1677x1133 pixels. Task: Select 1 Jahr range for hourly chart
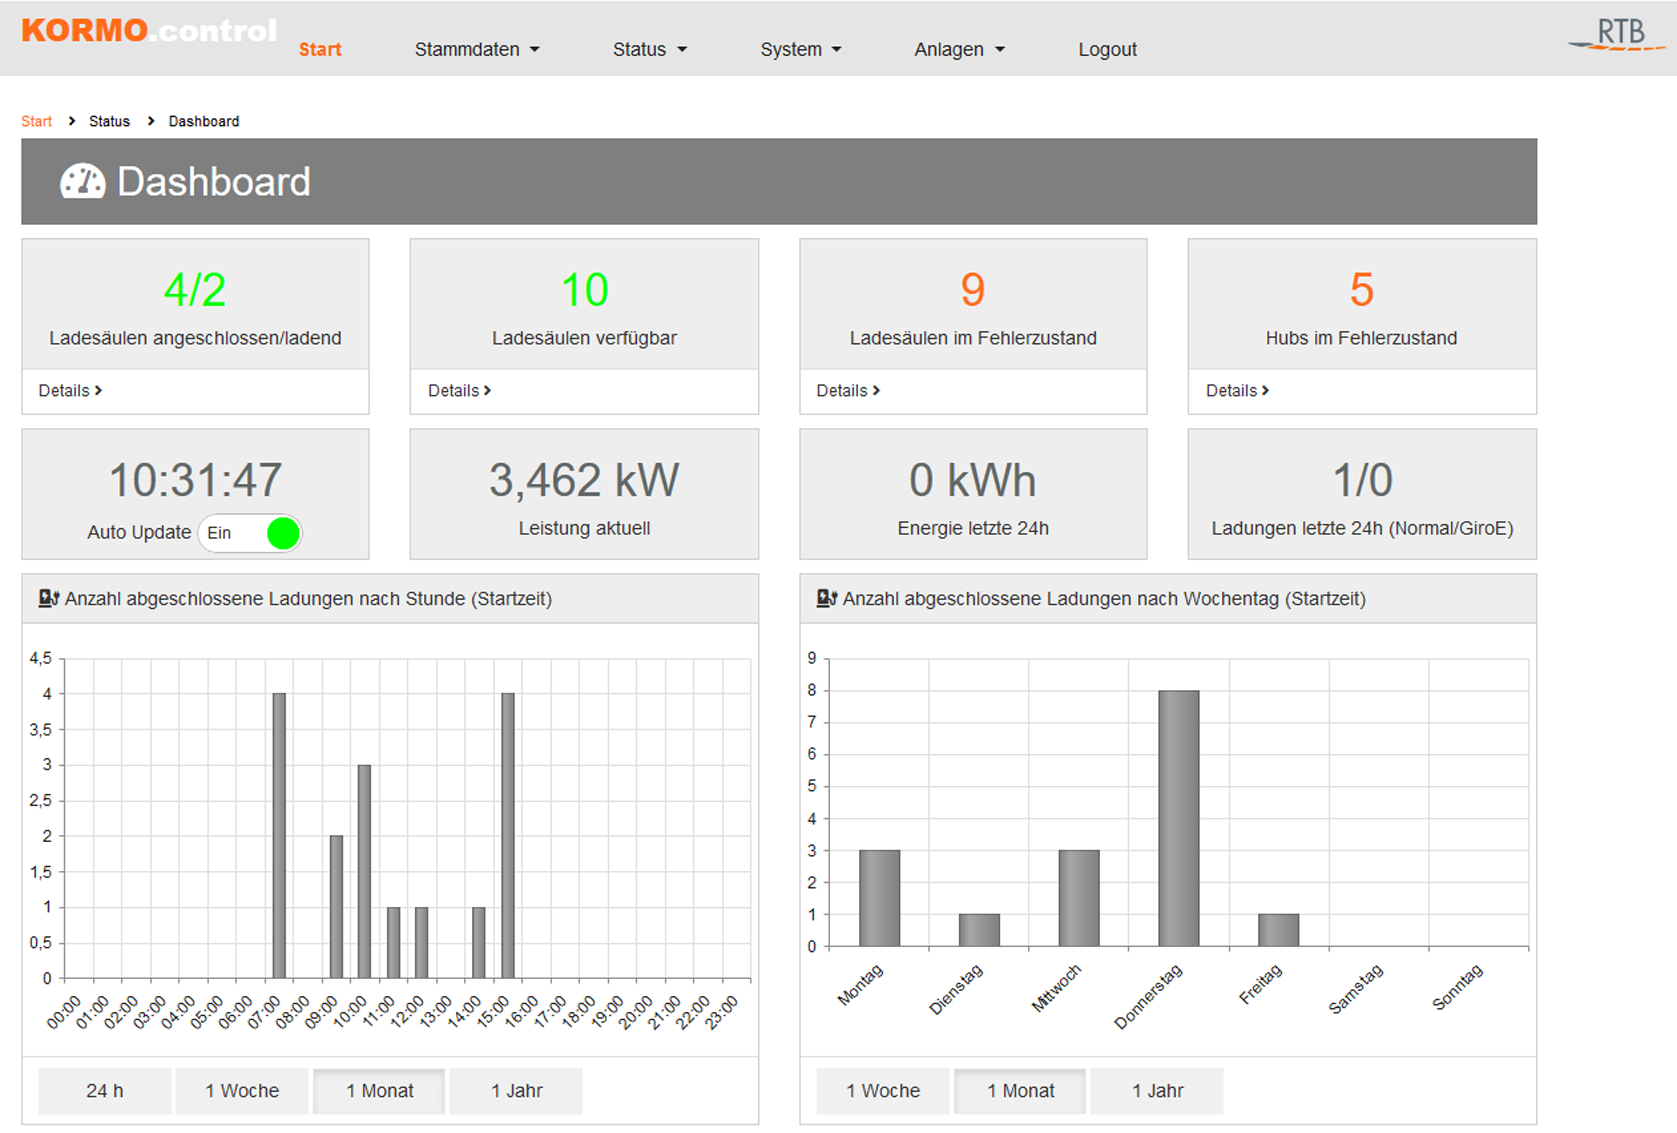[x=516, y=1091]
